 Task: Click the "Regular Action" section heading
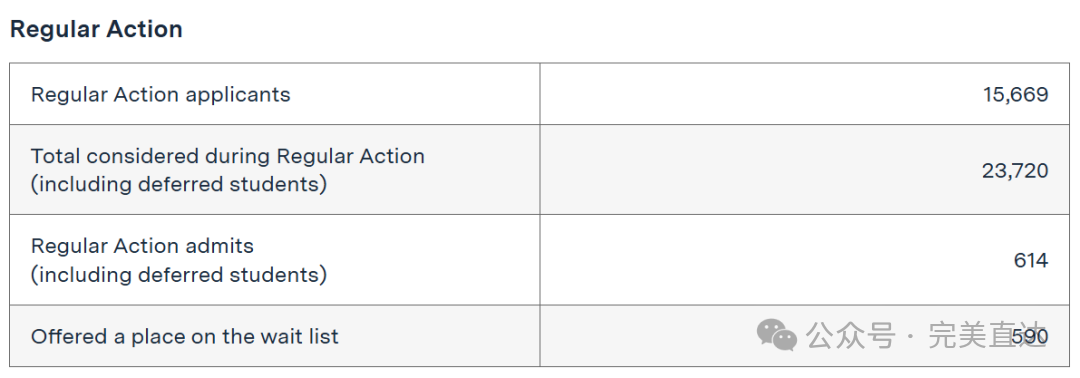tap(96, 29)
